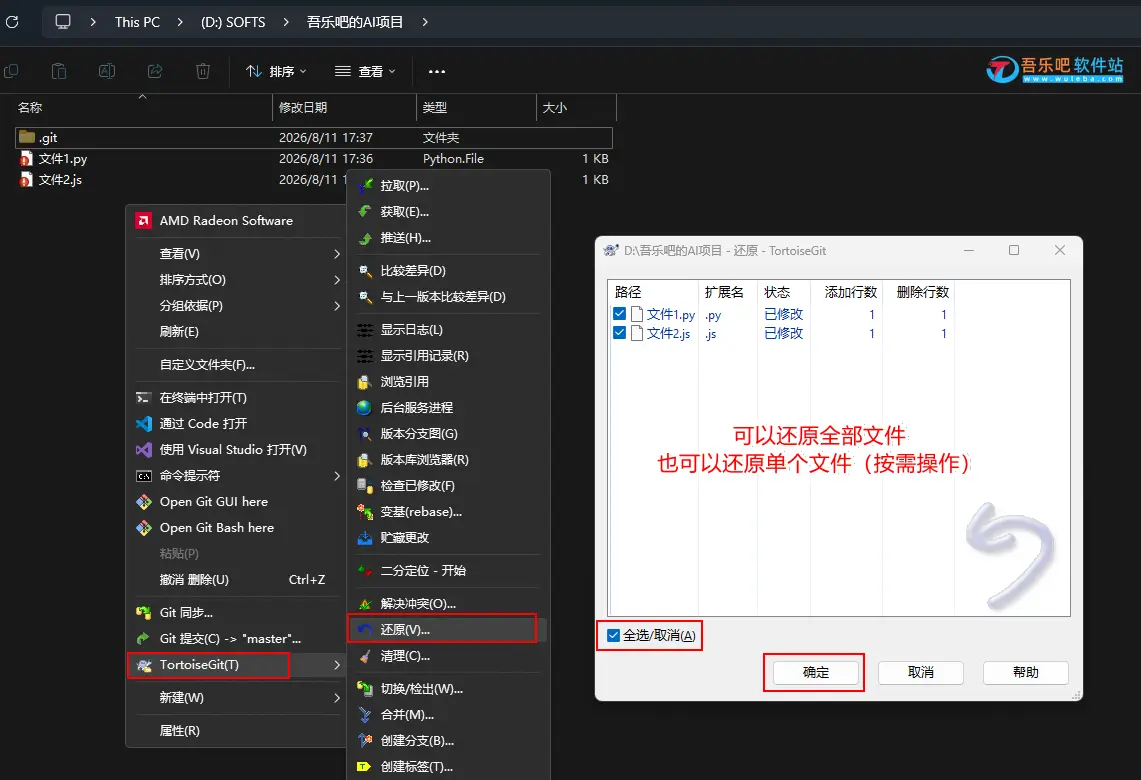
Task: Click the Git 同步 icon
Action: click(x=143, y=613)
